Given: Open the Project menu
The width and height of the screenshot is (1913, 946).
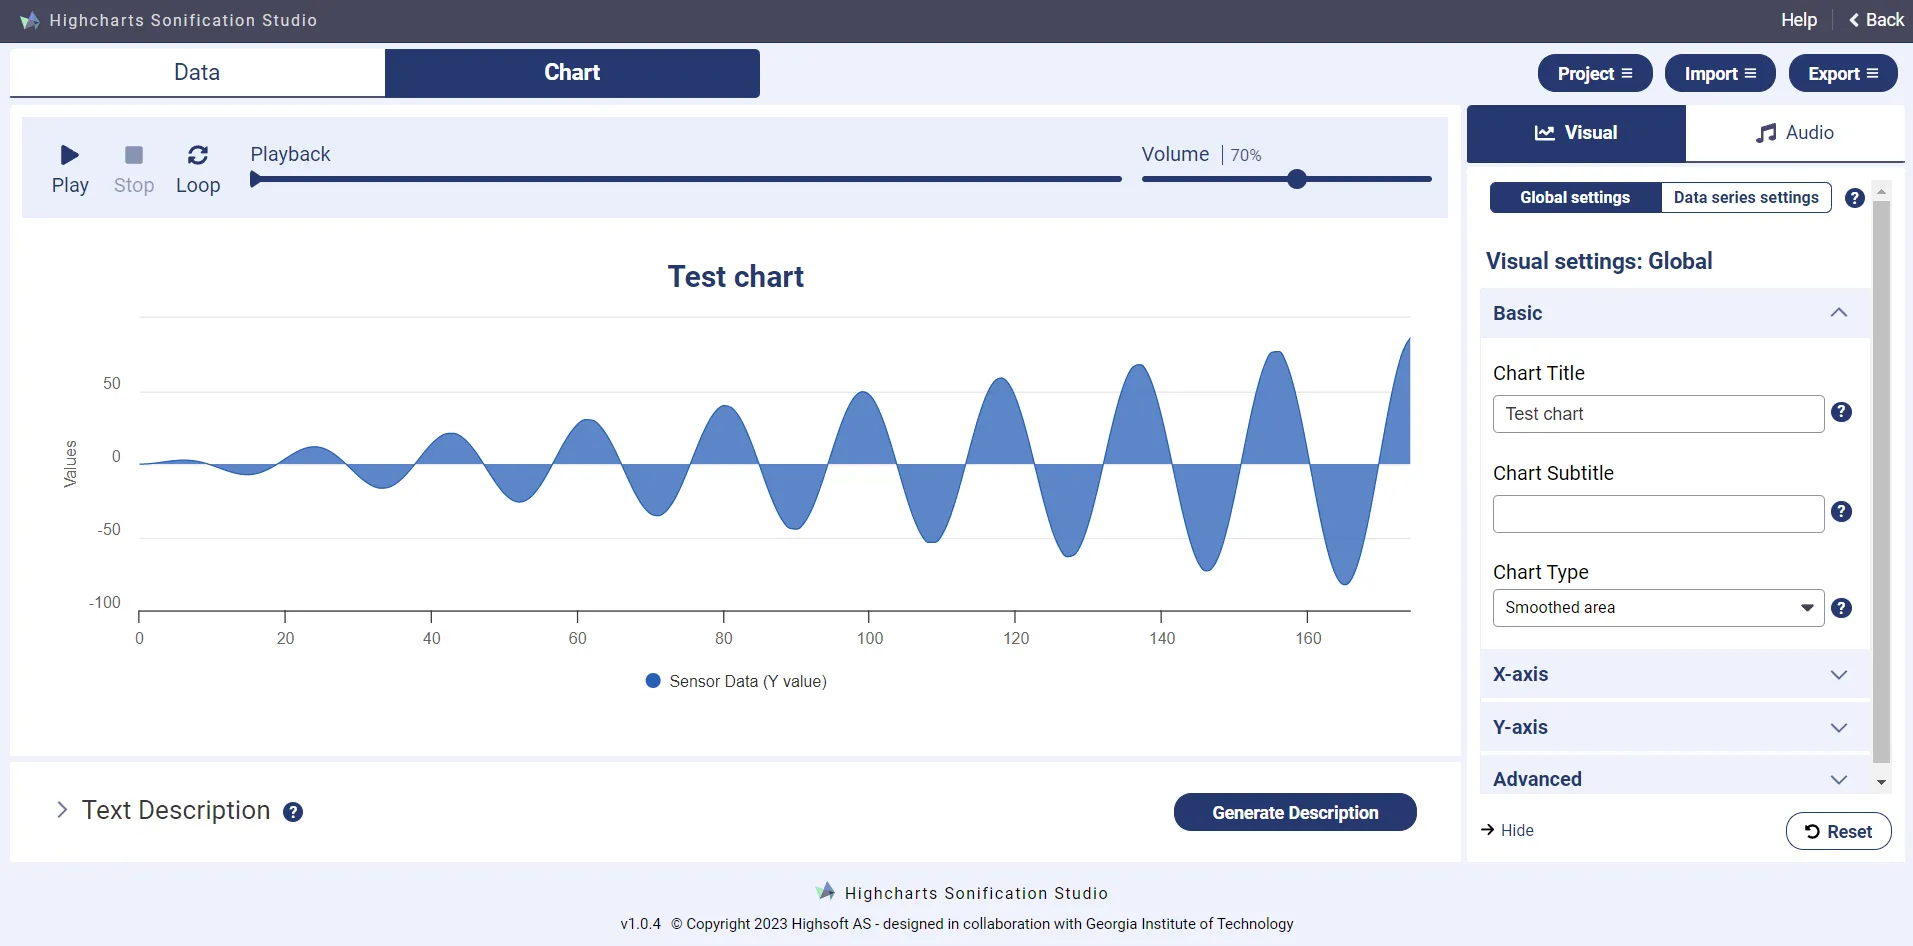Looking at the screenshot, I should point(1595,73).
